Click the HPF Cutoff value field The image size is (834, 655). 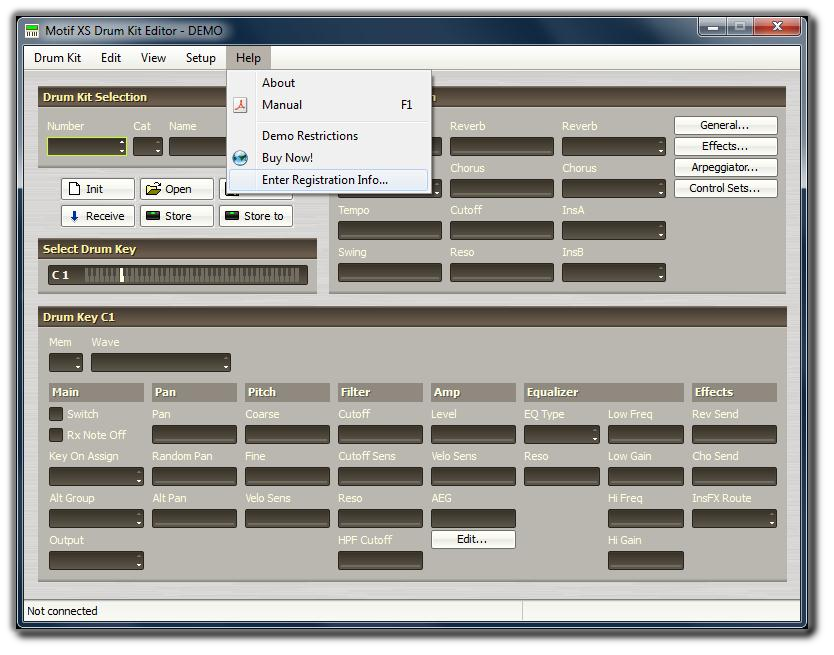point(380,561)
